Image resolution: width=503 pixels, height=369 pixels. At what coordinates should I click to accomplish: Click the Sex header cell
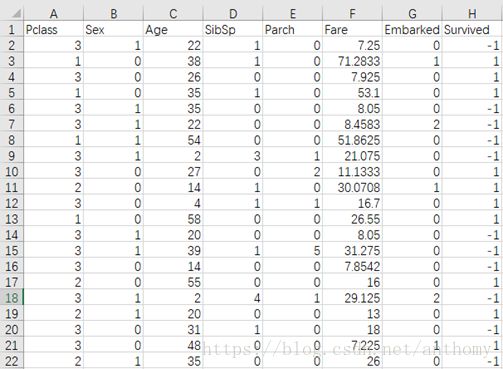113,30
